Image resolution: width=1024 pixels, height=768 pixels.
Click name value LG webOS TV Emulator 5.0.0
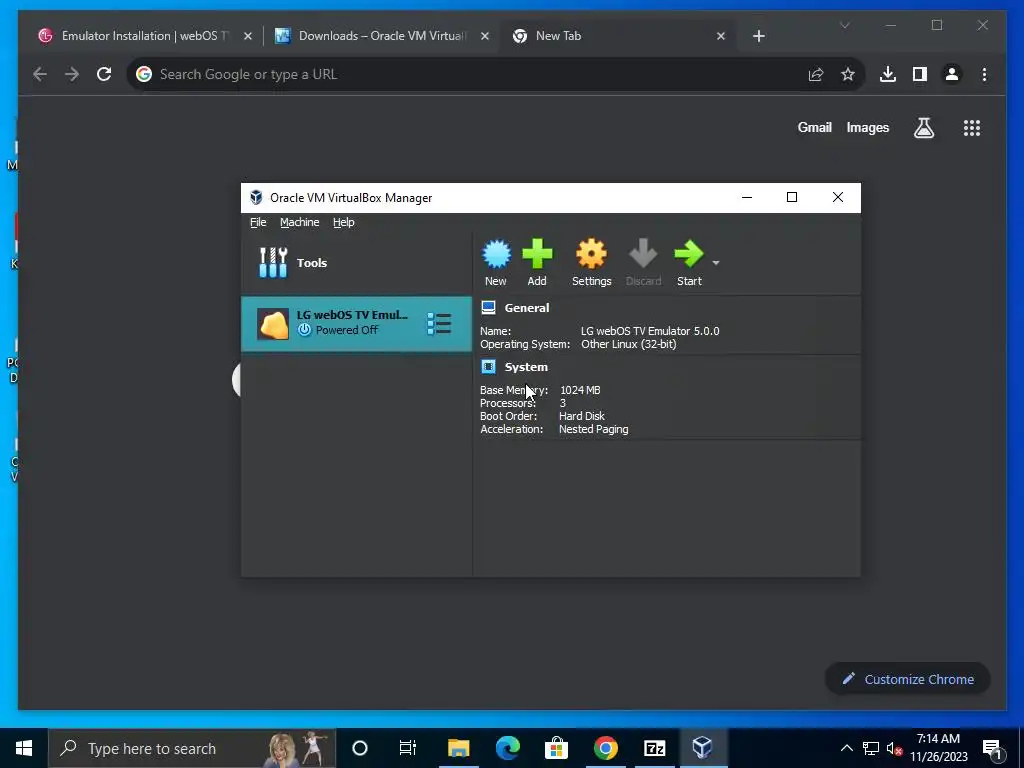(x=650, y=331)
